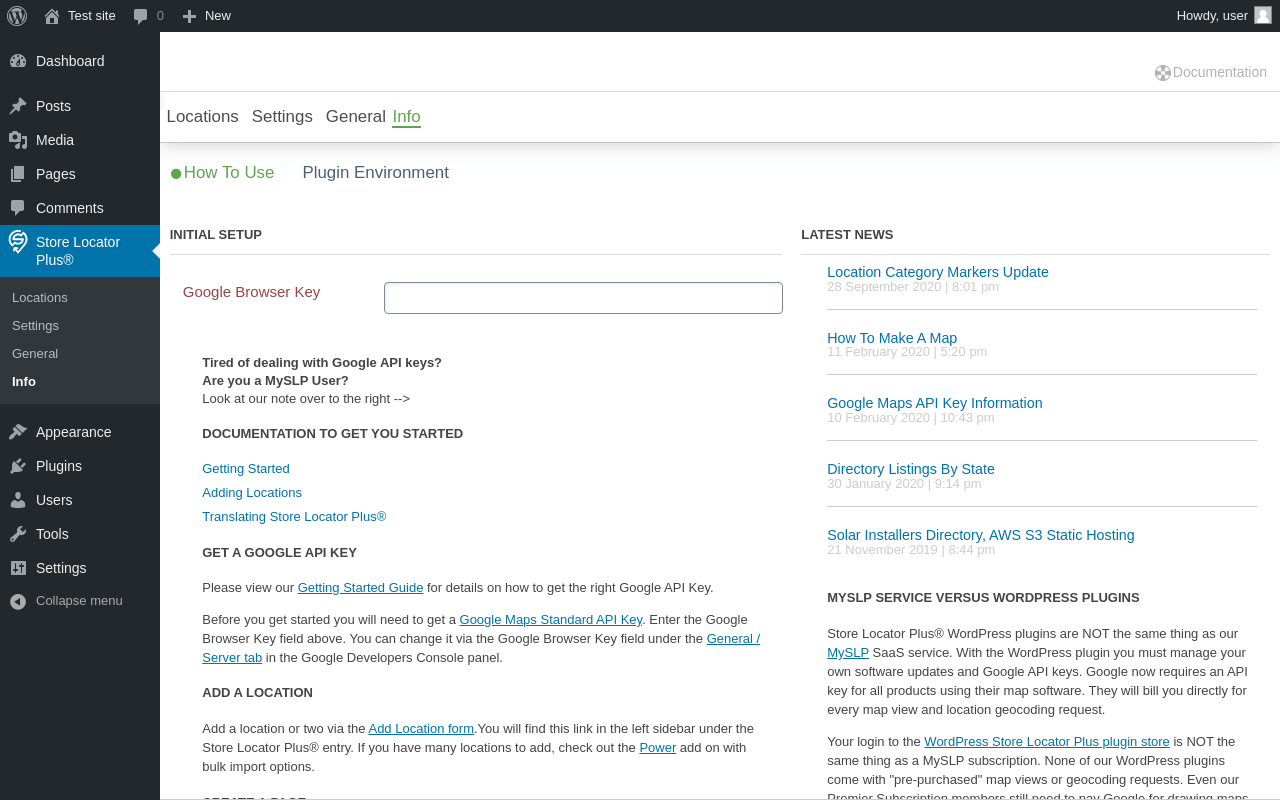The width and height of the screenshot is (1280, 800).
Task: Click the Media icon in sidebar
Action: point(18,140)
